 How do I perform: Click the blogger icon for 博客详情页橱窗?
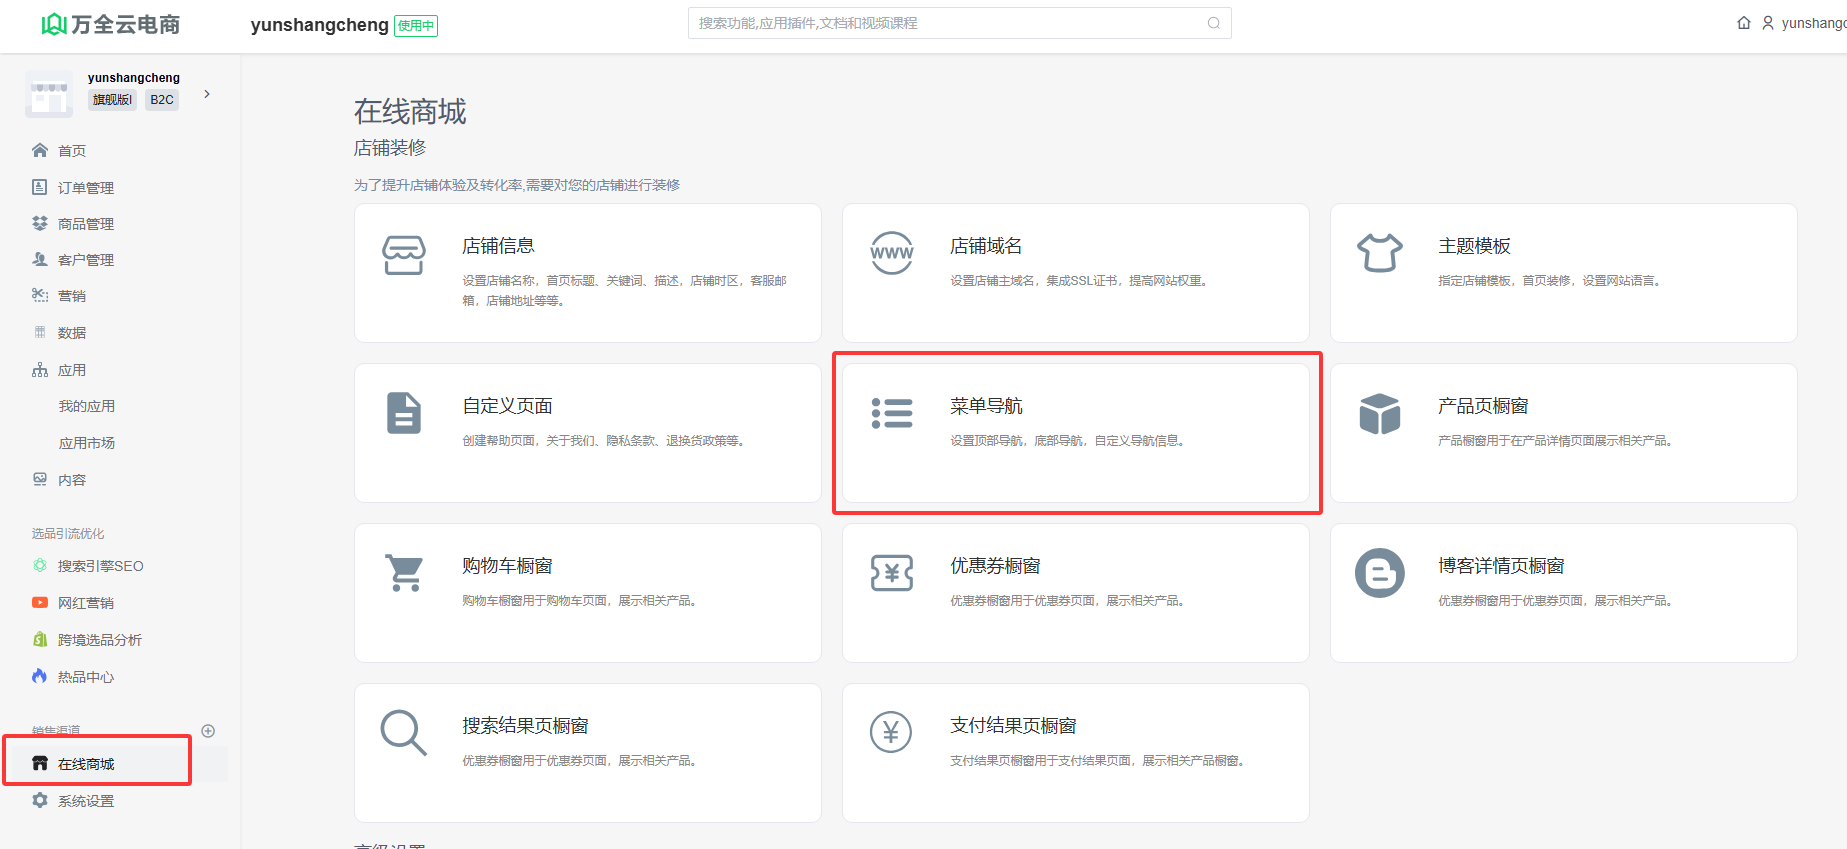click(x=1379, y=573)
